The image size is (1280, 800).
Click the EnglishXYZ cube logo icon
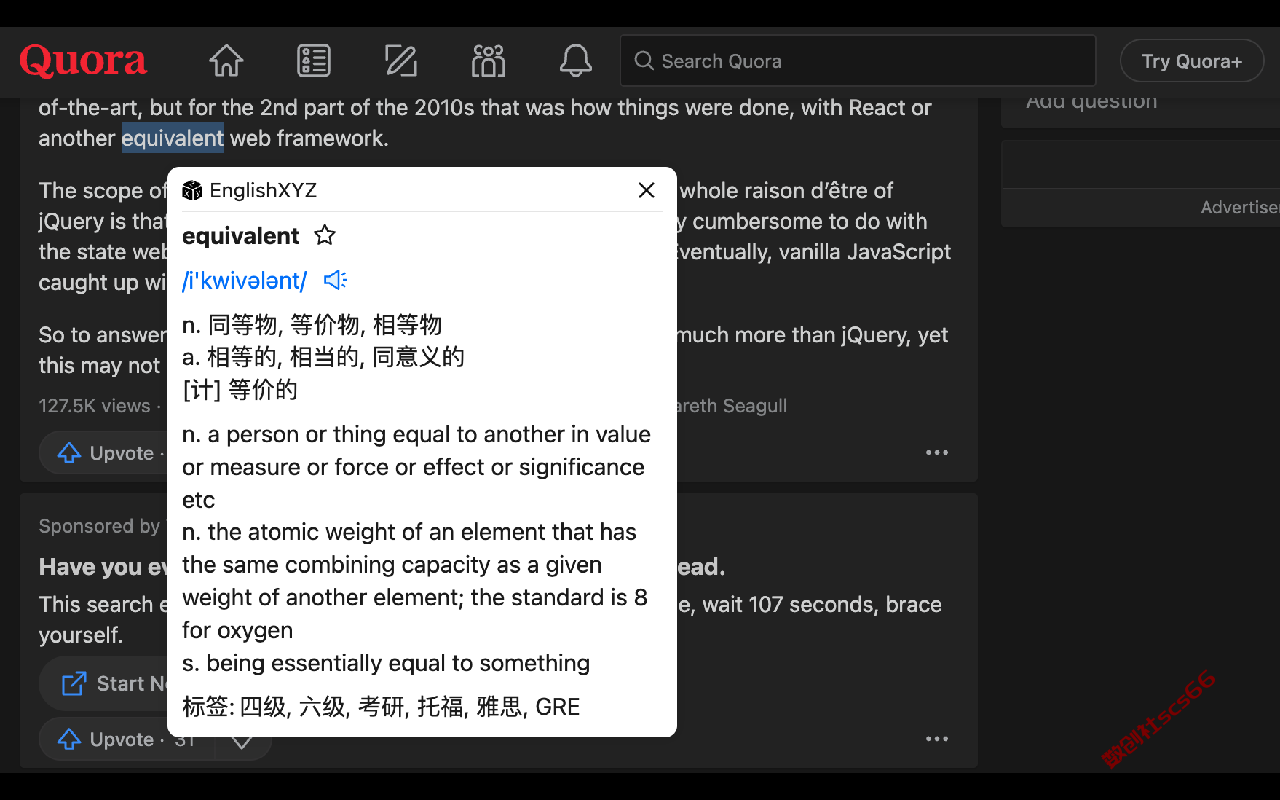click(192, 190)
